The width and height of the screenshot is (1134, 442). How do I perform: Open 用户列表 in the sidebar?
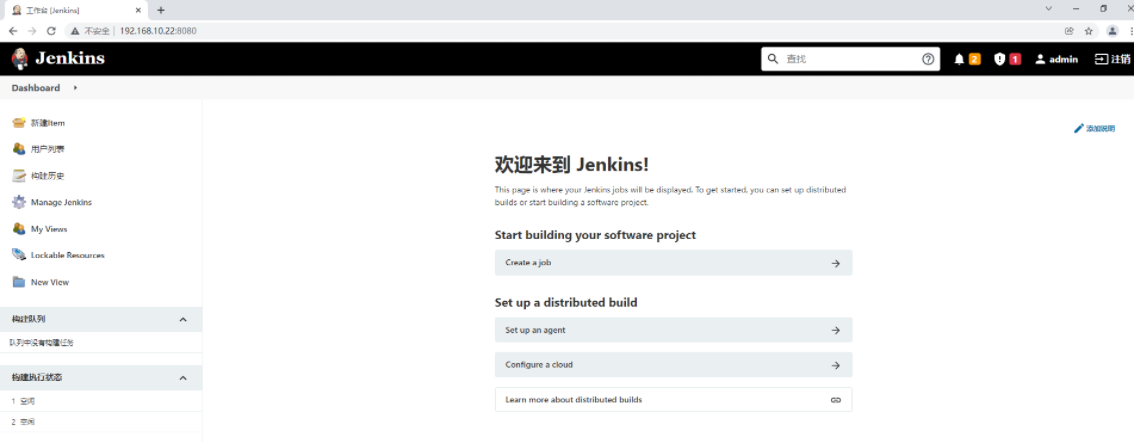48,149
